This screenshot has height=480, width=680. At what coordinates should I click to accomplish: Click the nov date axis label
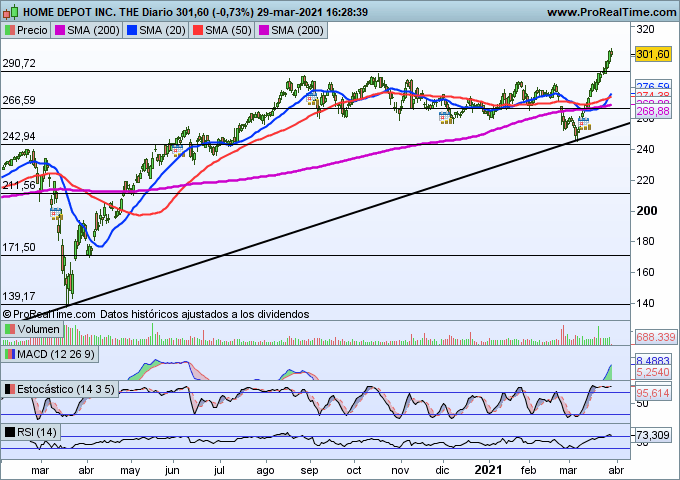tap(400, 470)
